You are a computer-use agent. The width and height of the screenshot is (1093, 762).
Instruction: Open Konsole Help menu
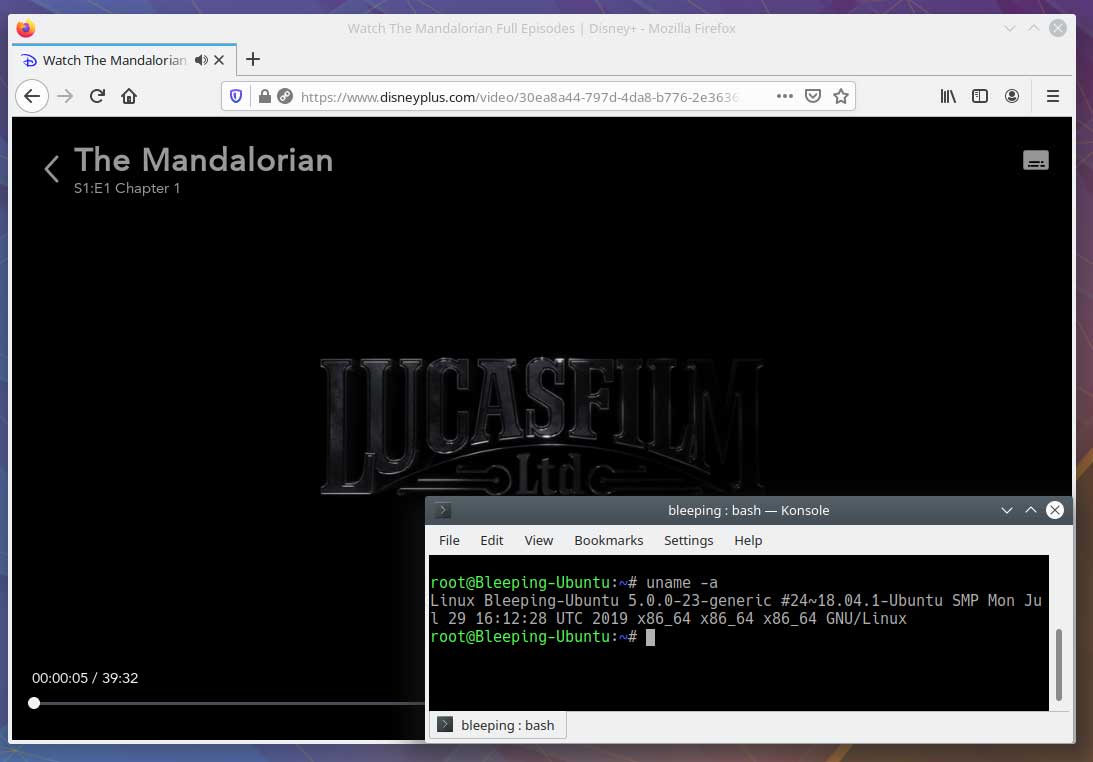pyautogui.click(x=748, y=540)
